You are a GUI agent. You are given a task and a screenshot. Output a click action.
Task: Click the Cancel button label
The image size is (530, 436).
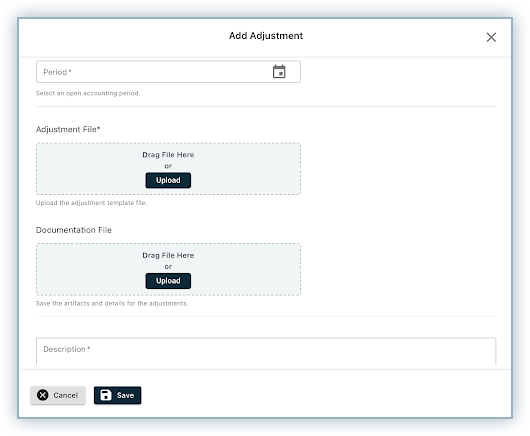66,395
